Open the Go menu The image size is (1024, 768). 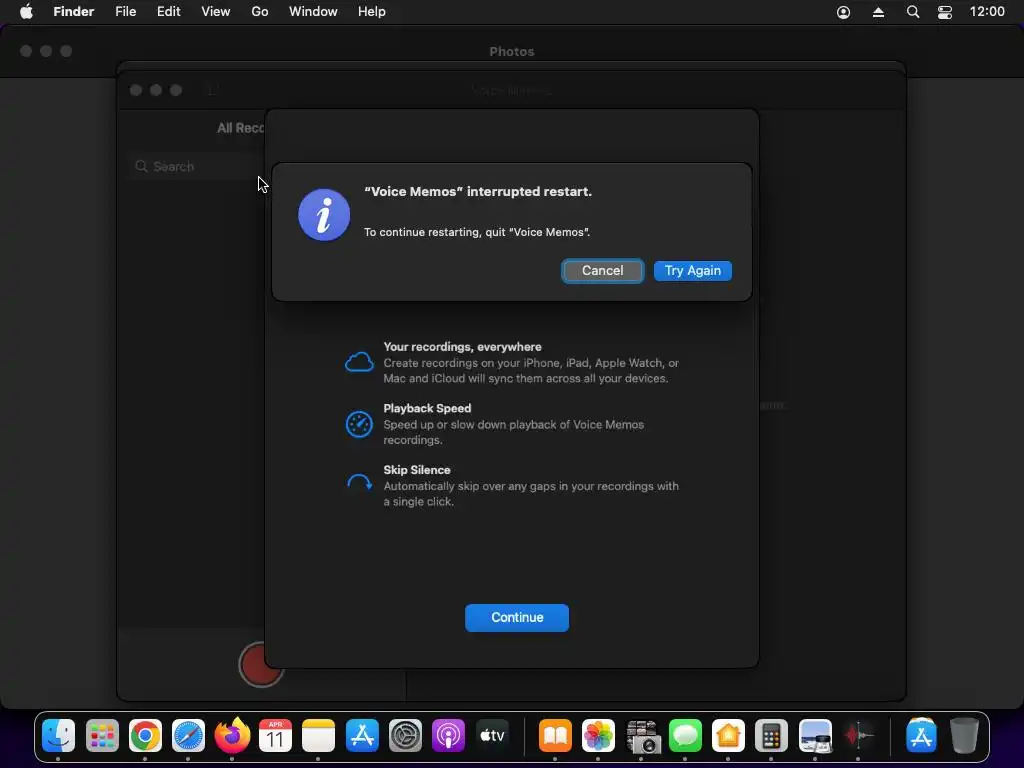[x=260, y=12]
